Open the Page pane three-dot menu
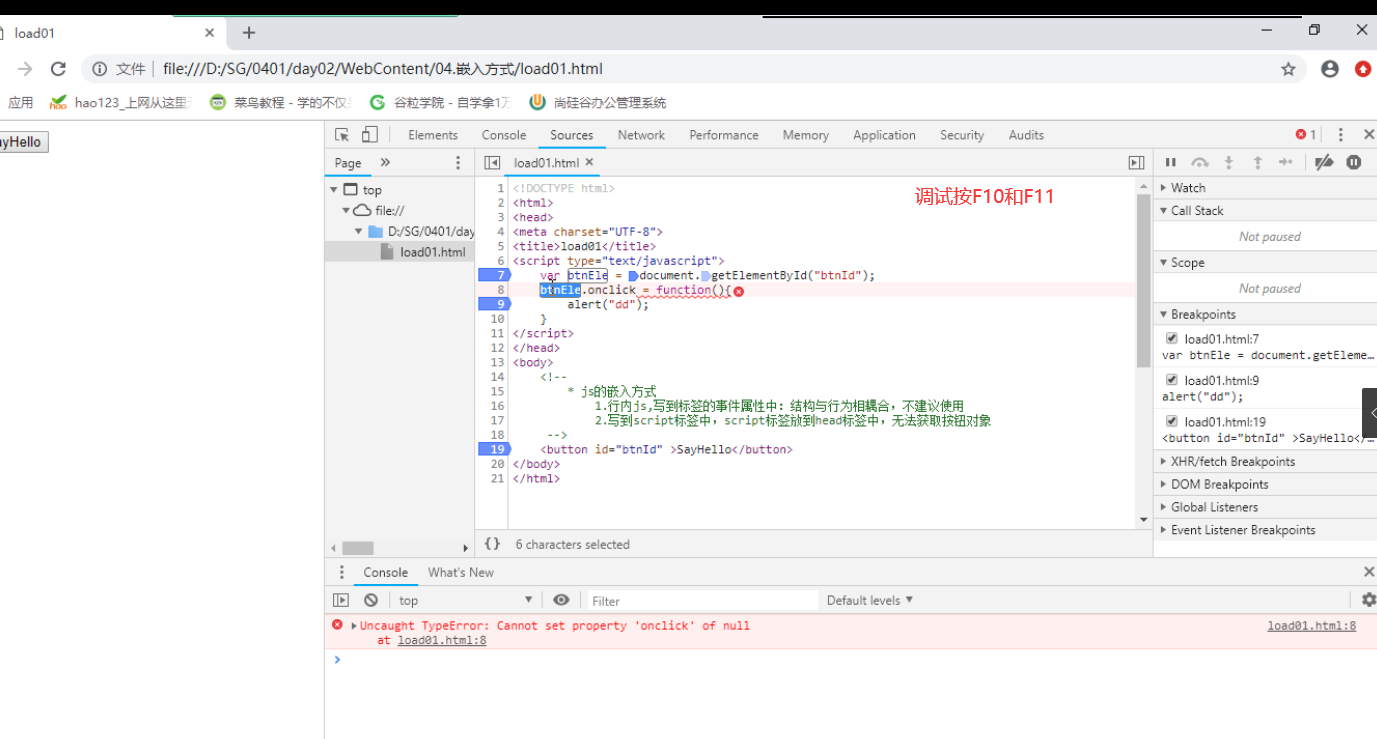1377x739 pixels. (459, 162)
